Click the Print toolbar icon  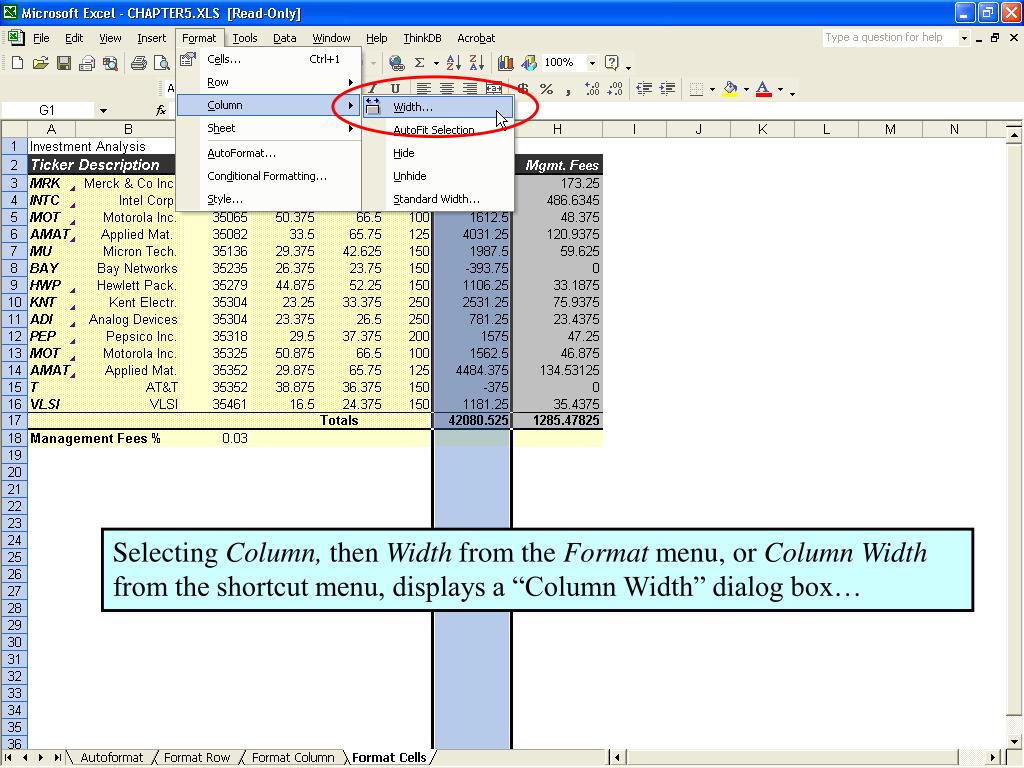coord(138,63)
